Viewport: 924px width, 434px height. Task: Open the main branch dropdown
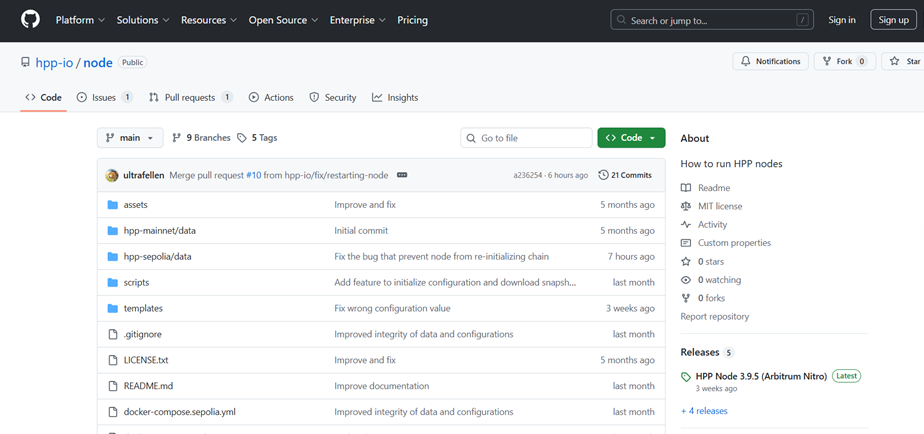130,138
